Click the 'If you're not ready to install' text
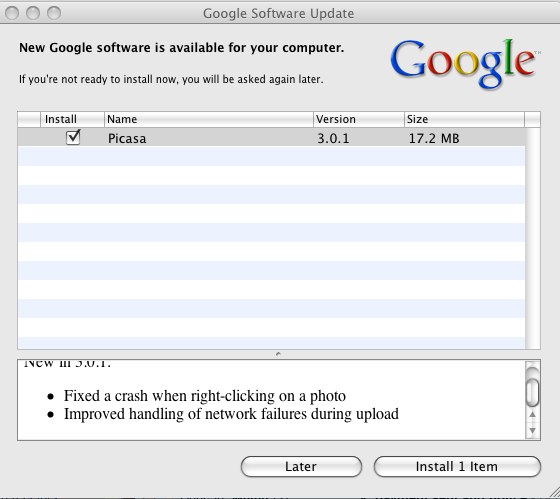Image resolution: width=560 pixels, height=499 pixels. (171, 79)
